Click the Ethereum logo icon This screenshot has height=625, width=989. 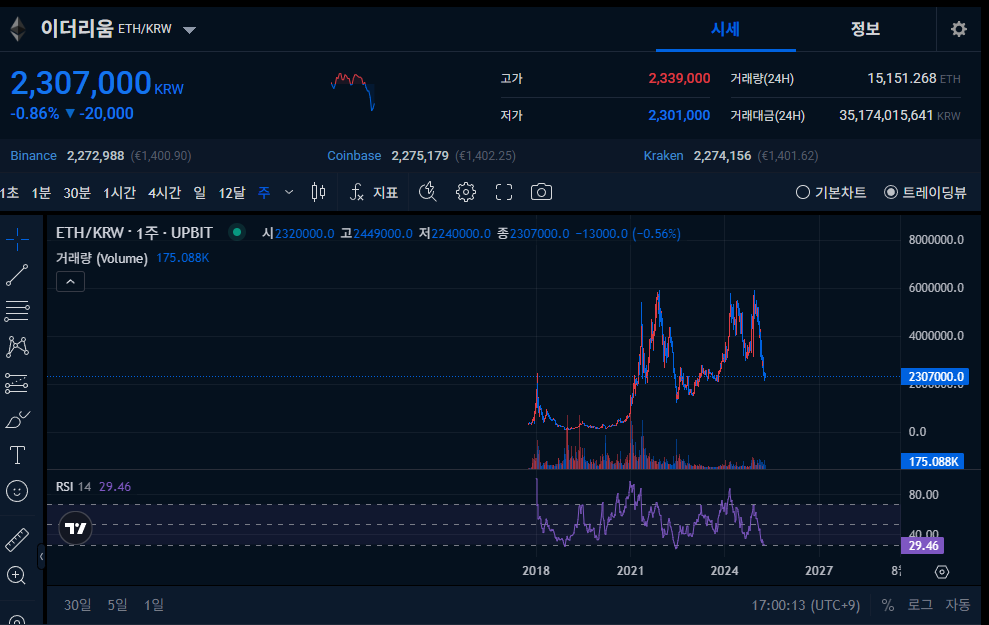pos(18,29)
